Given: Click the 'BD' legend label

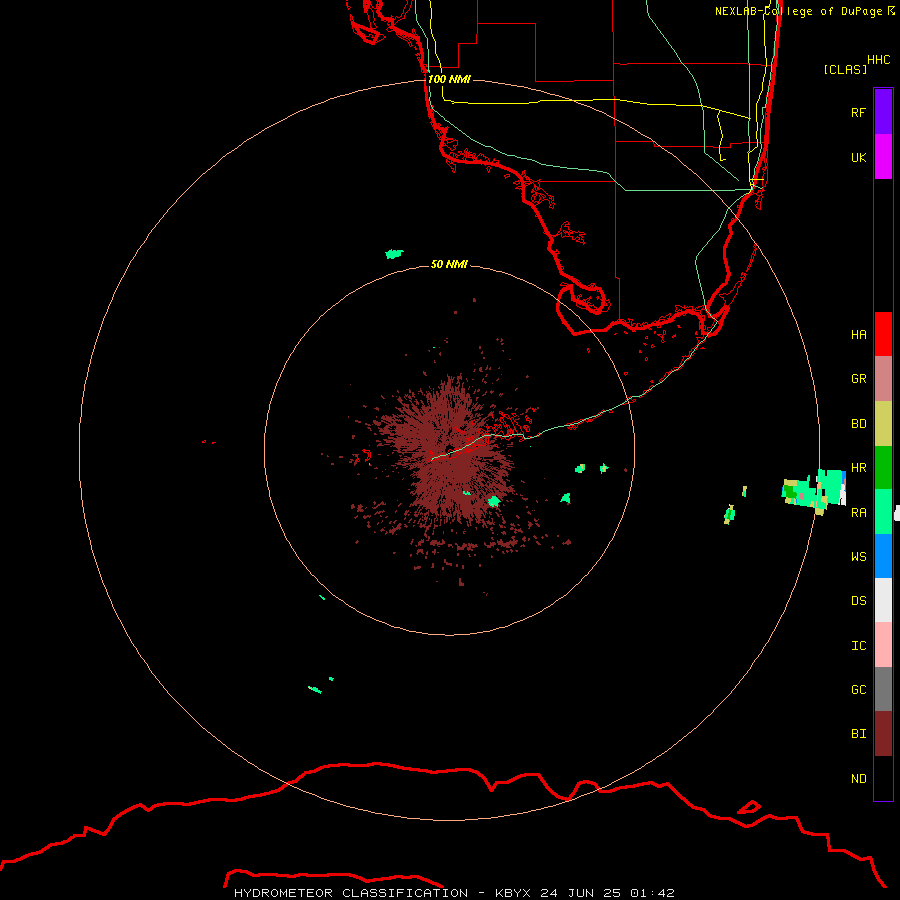Looking at the screenshot, I should (x=859, y=424).
